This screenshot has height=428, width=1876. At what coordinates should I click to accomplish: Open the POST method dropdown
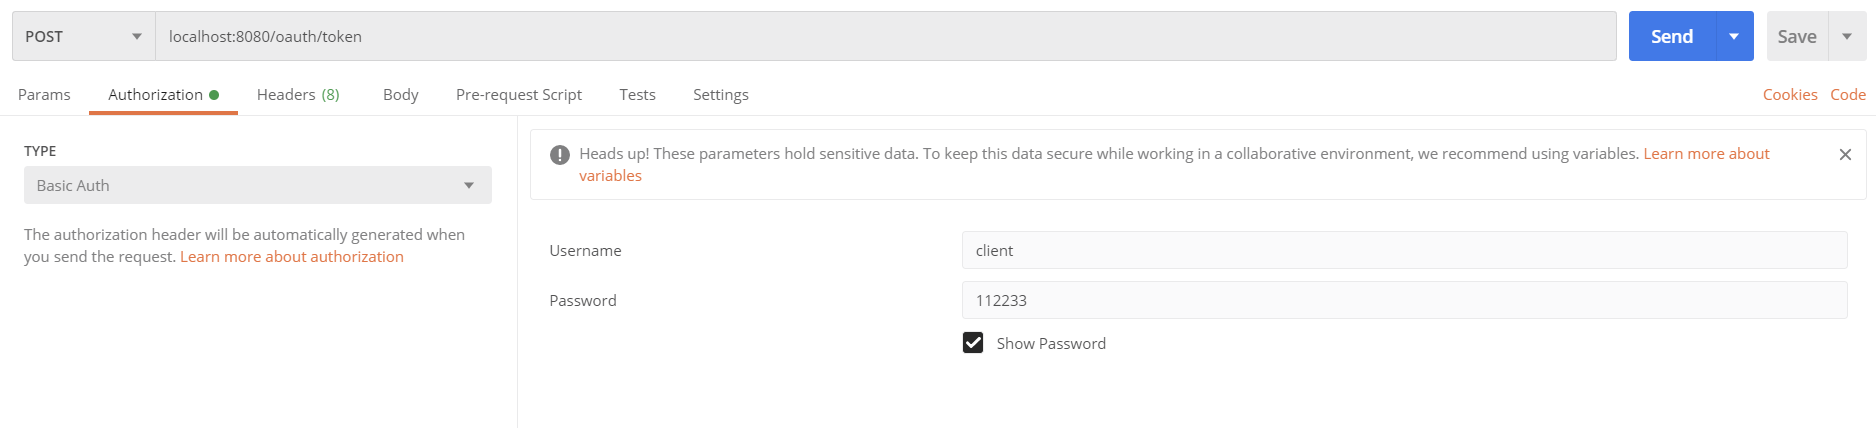coord(84,37)
